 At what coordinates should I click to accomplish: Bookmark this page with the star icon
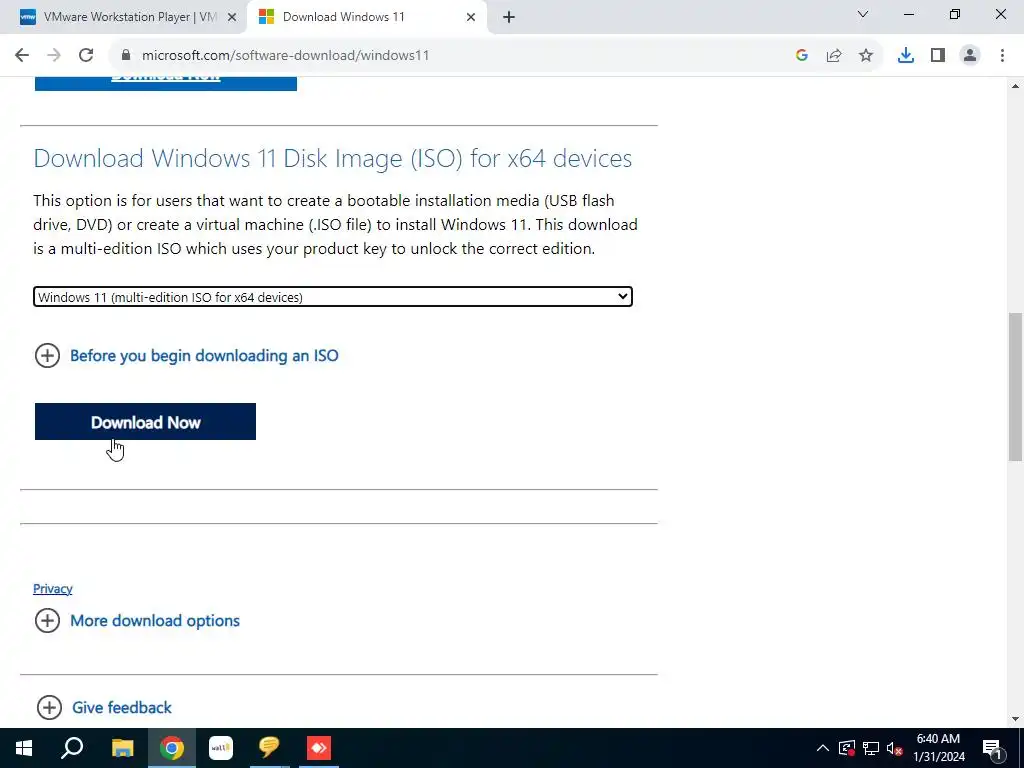coord(866,56)
